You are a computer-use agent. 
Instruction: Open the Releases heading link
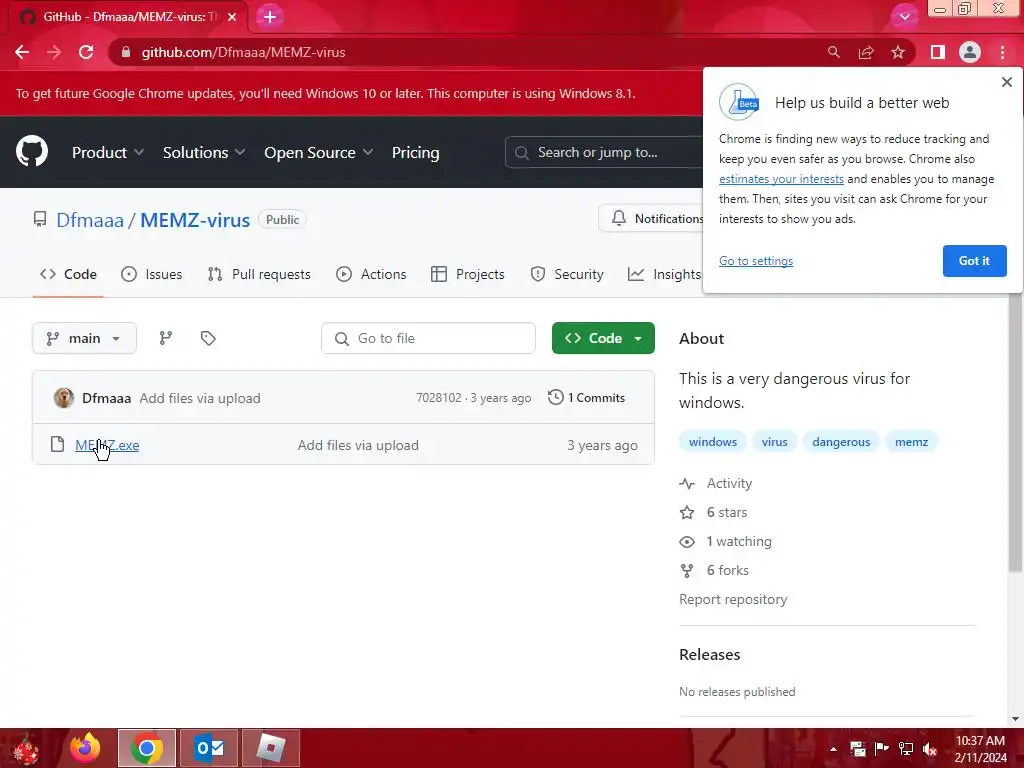coord(709,654)
